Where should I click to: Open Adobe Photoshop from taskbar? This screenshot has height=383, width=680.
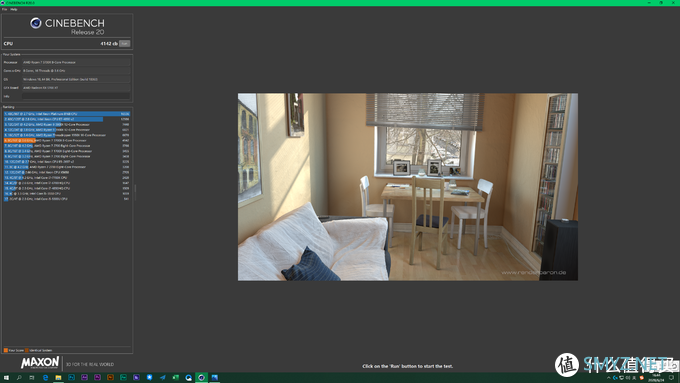pyautogui.click(x=71, y=378)
